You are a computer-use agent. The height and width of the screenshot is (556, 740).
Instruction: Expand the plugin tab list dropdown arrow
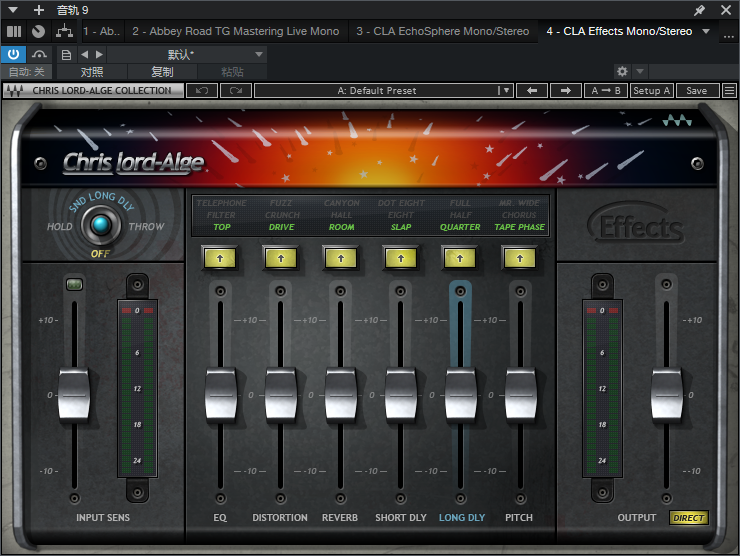tap(706, 32)
